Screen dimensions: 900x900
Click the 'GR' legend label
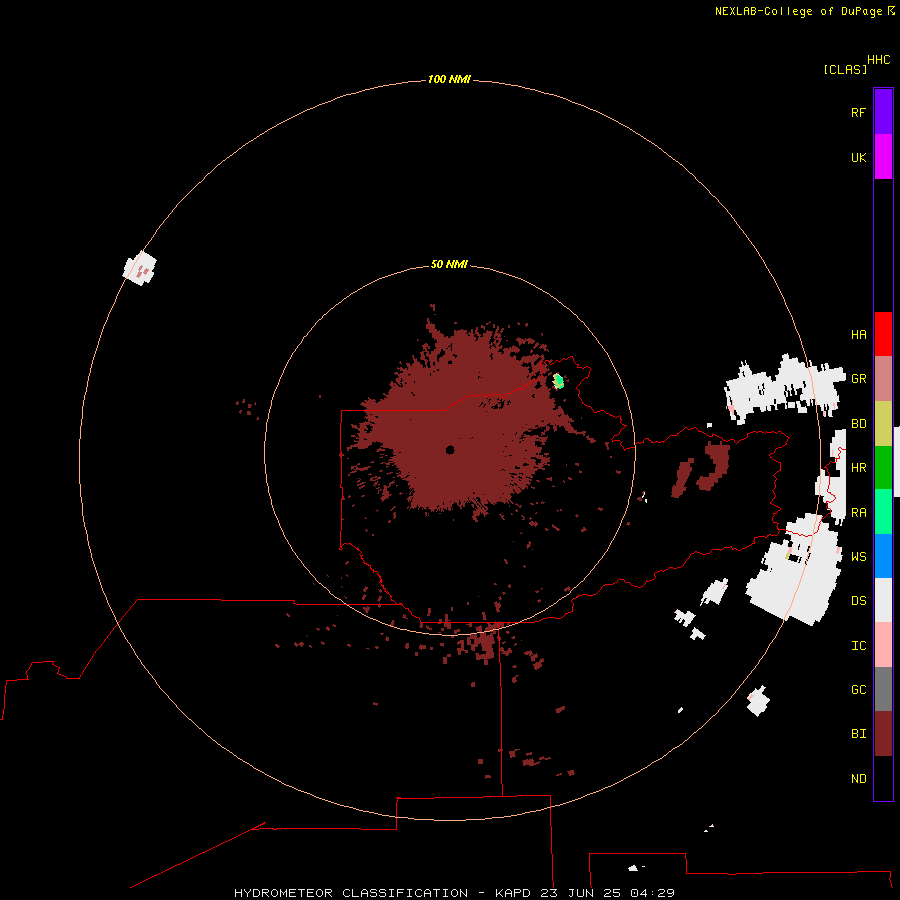pos(858,379)
